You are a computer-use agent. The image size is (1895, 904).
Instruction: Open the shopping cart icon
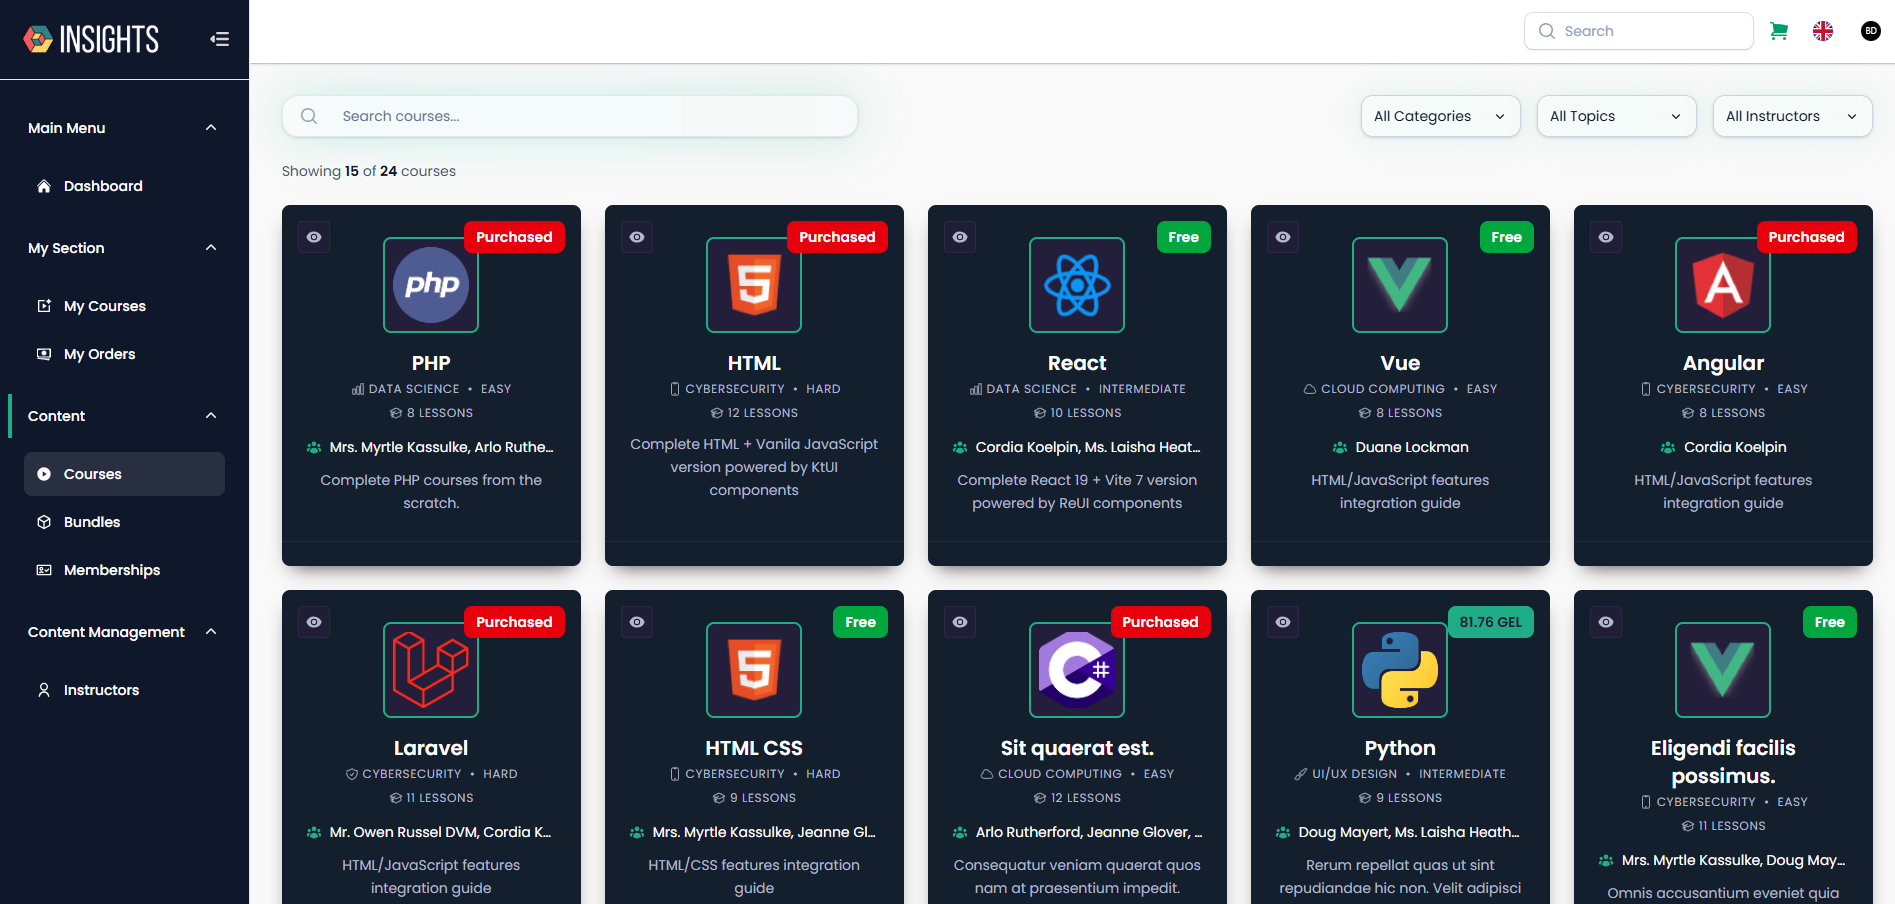coord(1779,31)
